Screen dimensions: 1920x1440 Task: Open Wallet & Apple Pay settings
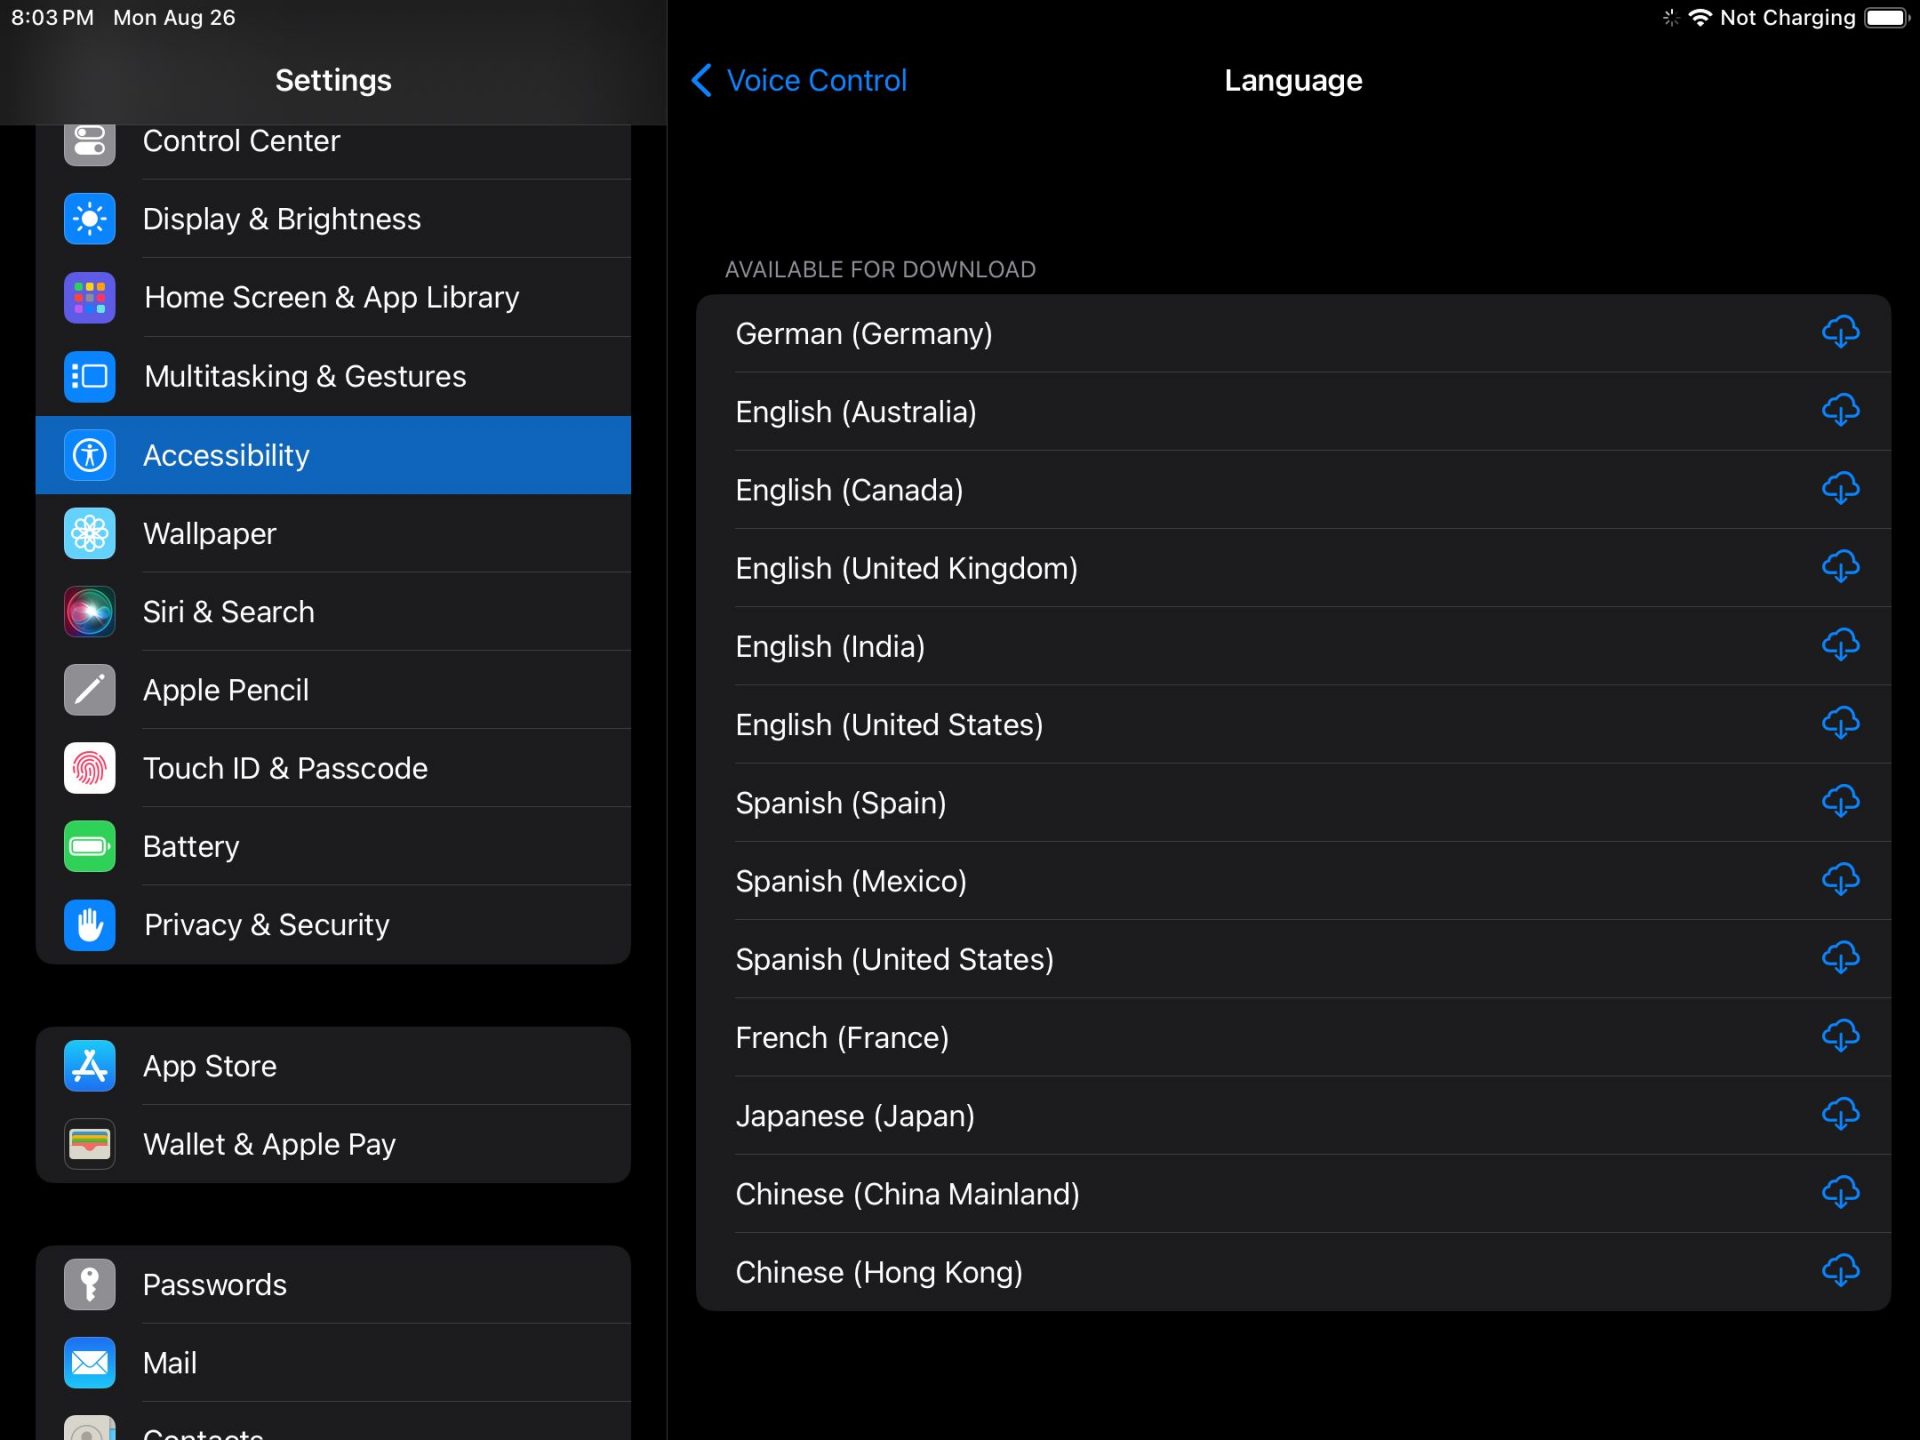[x=333, y=1144]
